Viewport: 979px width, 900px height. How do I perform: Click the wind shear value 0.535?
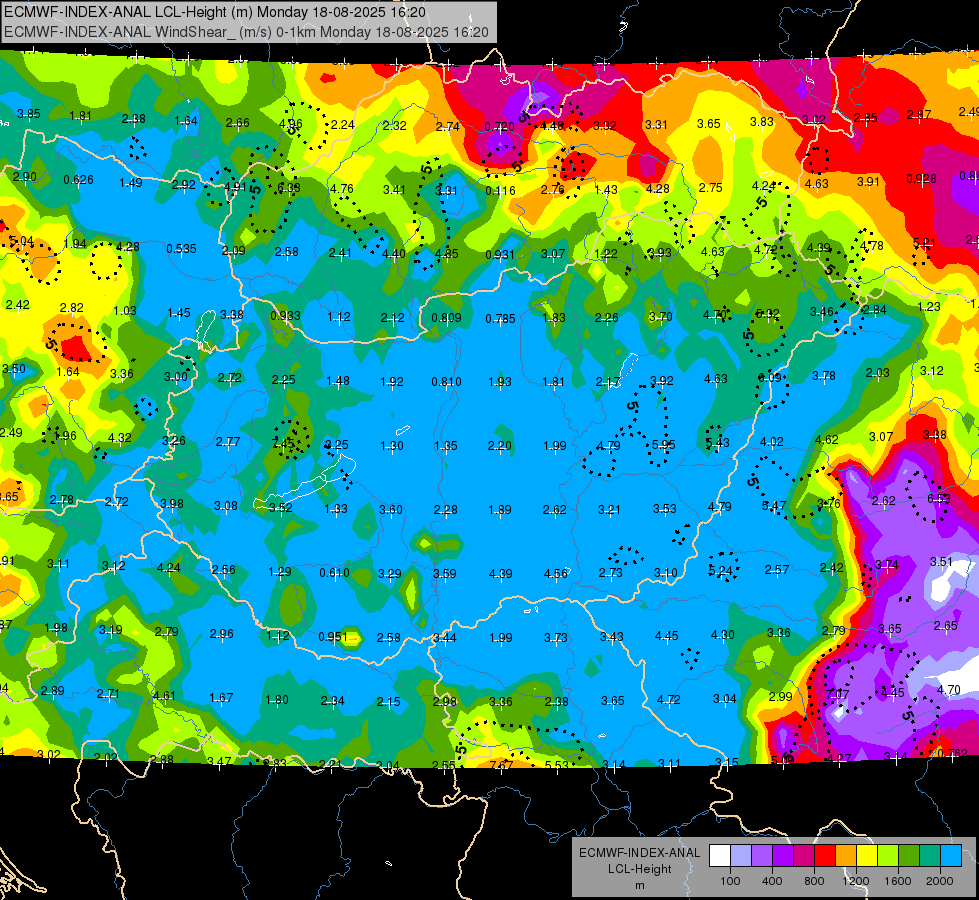coord(182,249)
